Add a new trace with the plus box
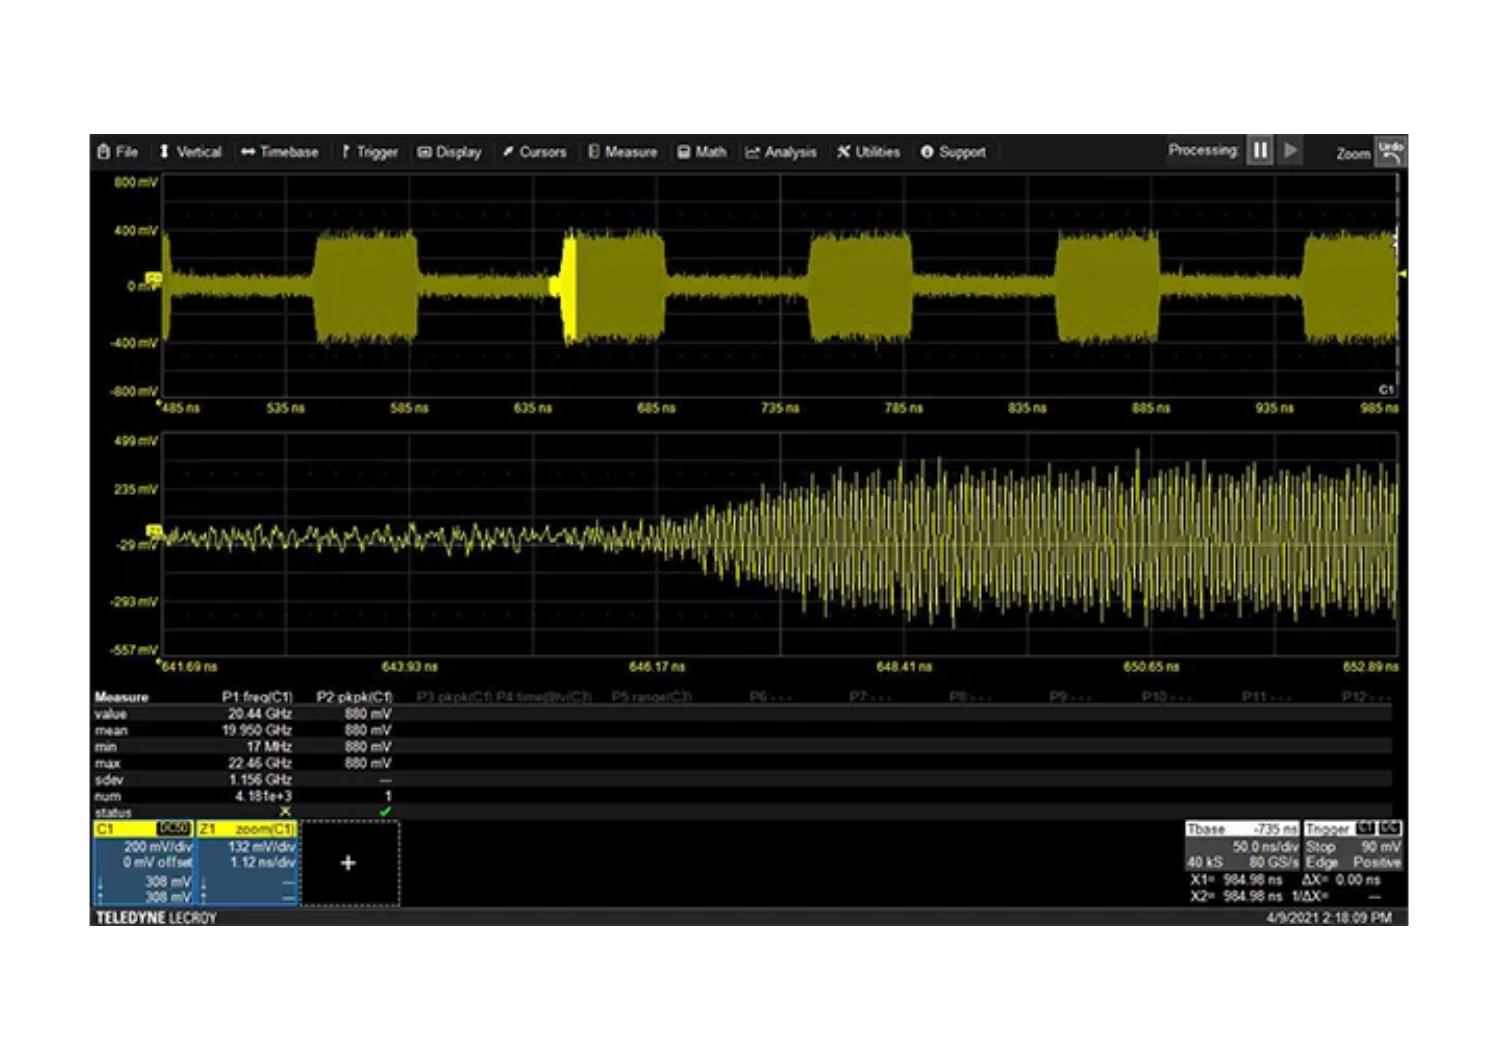Screen dimensions: 1500x1060 348,863
